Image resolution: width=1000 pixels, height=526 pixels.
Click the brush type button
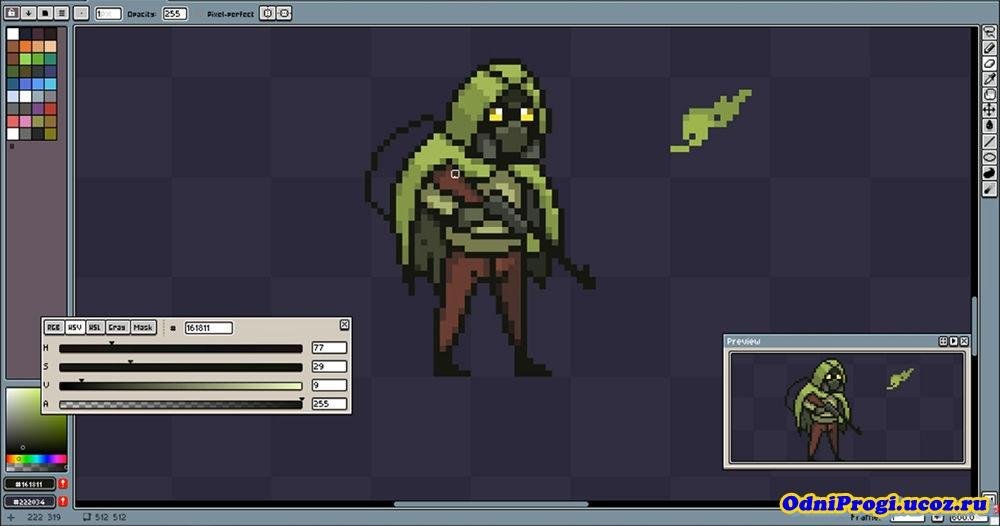point(82,13)
